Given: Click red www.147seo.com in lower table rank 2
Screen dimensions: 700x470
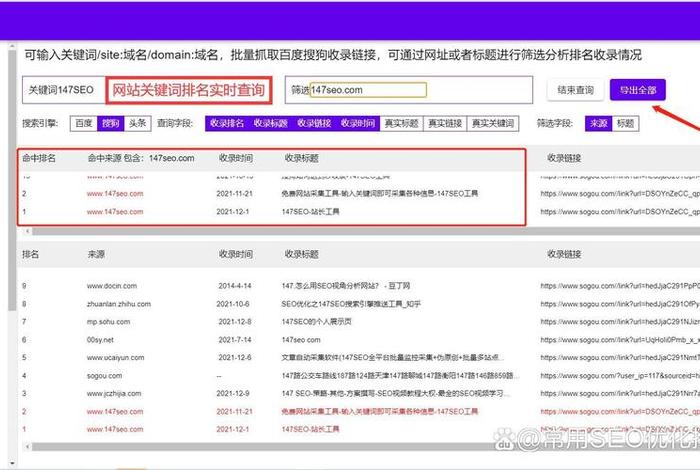Looking at the screenshot, I should point(115,412).
